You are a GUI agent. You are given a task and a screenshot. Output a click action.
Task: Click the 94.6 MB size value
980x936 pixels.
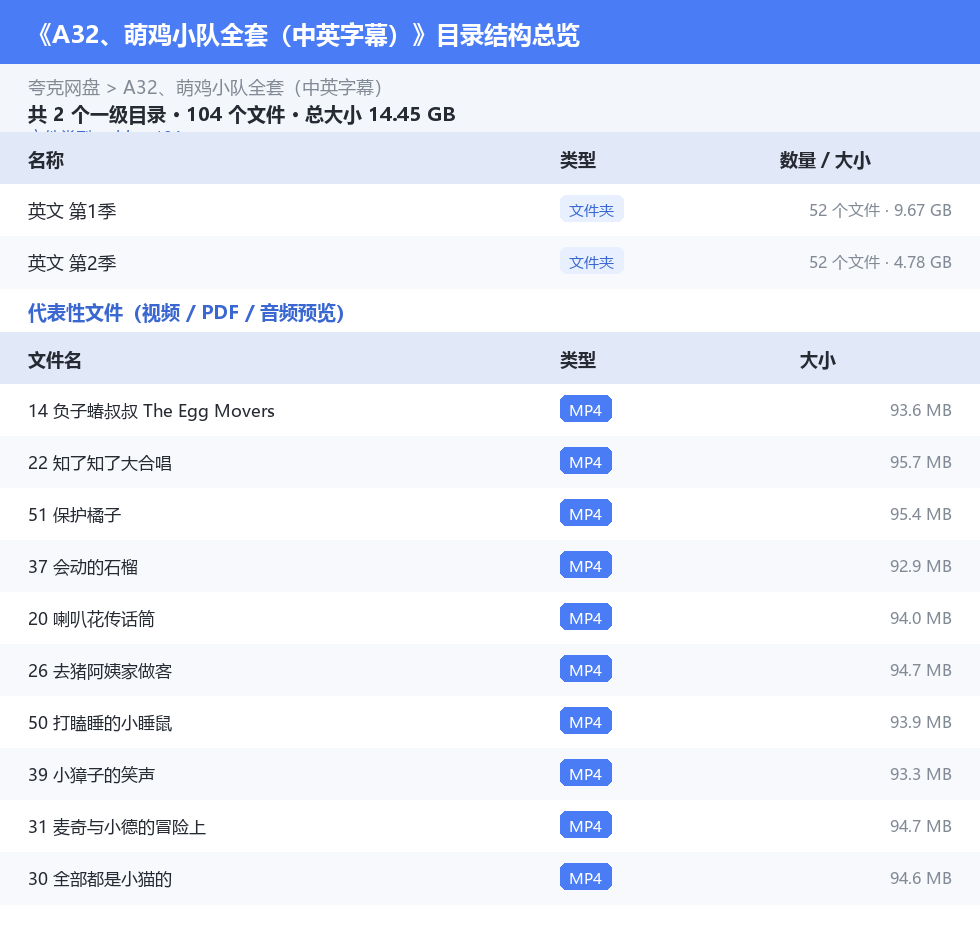921,877
